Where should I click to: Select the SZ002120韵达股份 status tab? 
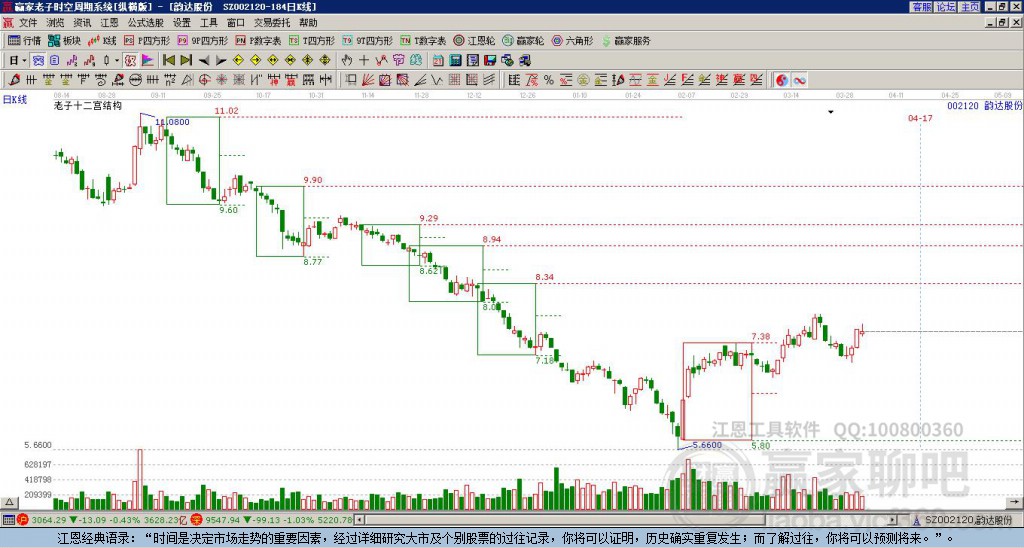965,520
